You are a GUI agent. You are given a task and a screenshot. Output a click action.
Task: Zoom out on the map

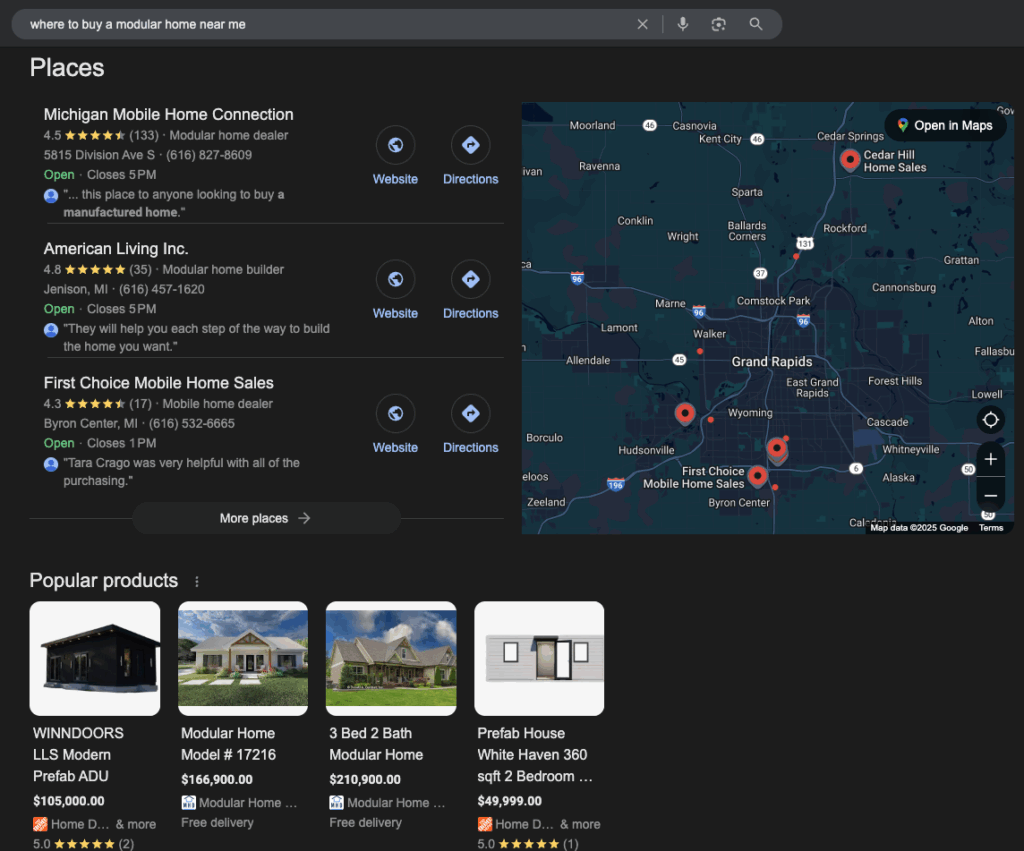click(990, 495)
